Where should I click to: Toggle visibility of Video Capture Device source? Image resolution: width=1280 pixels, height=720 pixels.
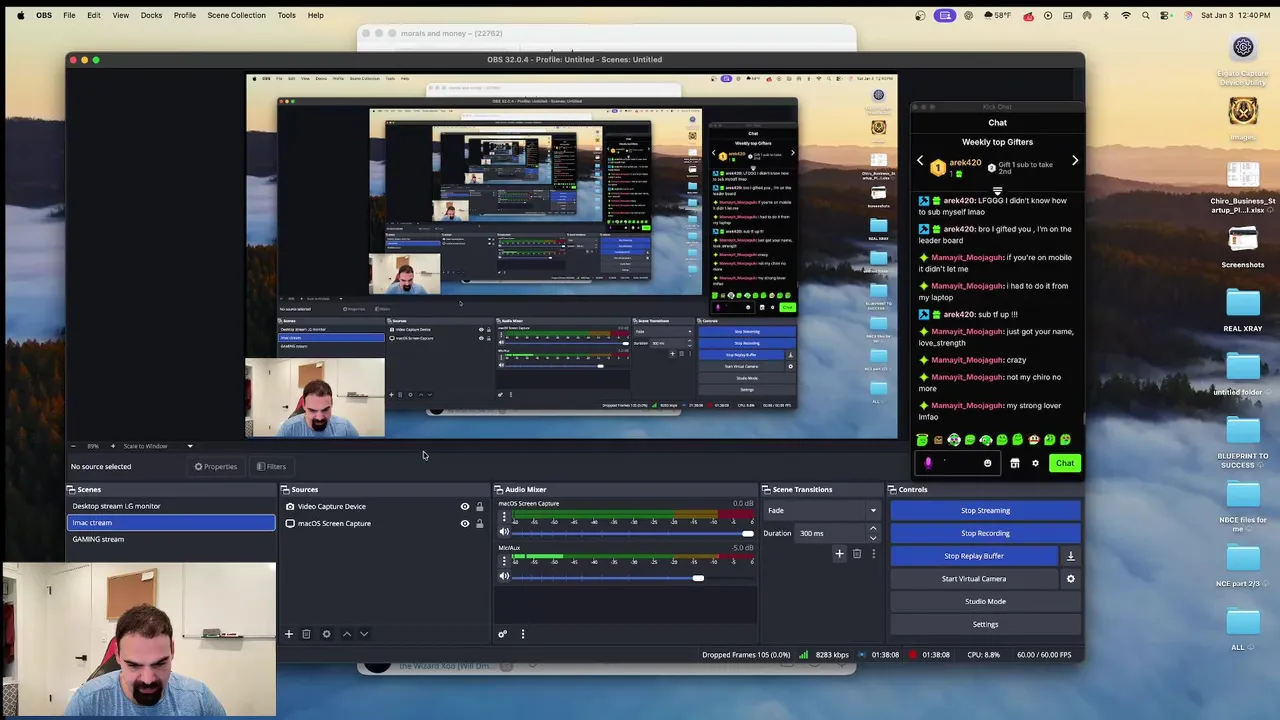coord(464,507)
